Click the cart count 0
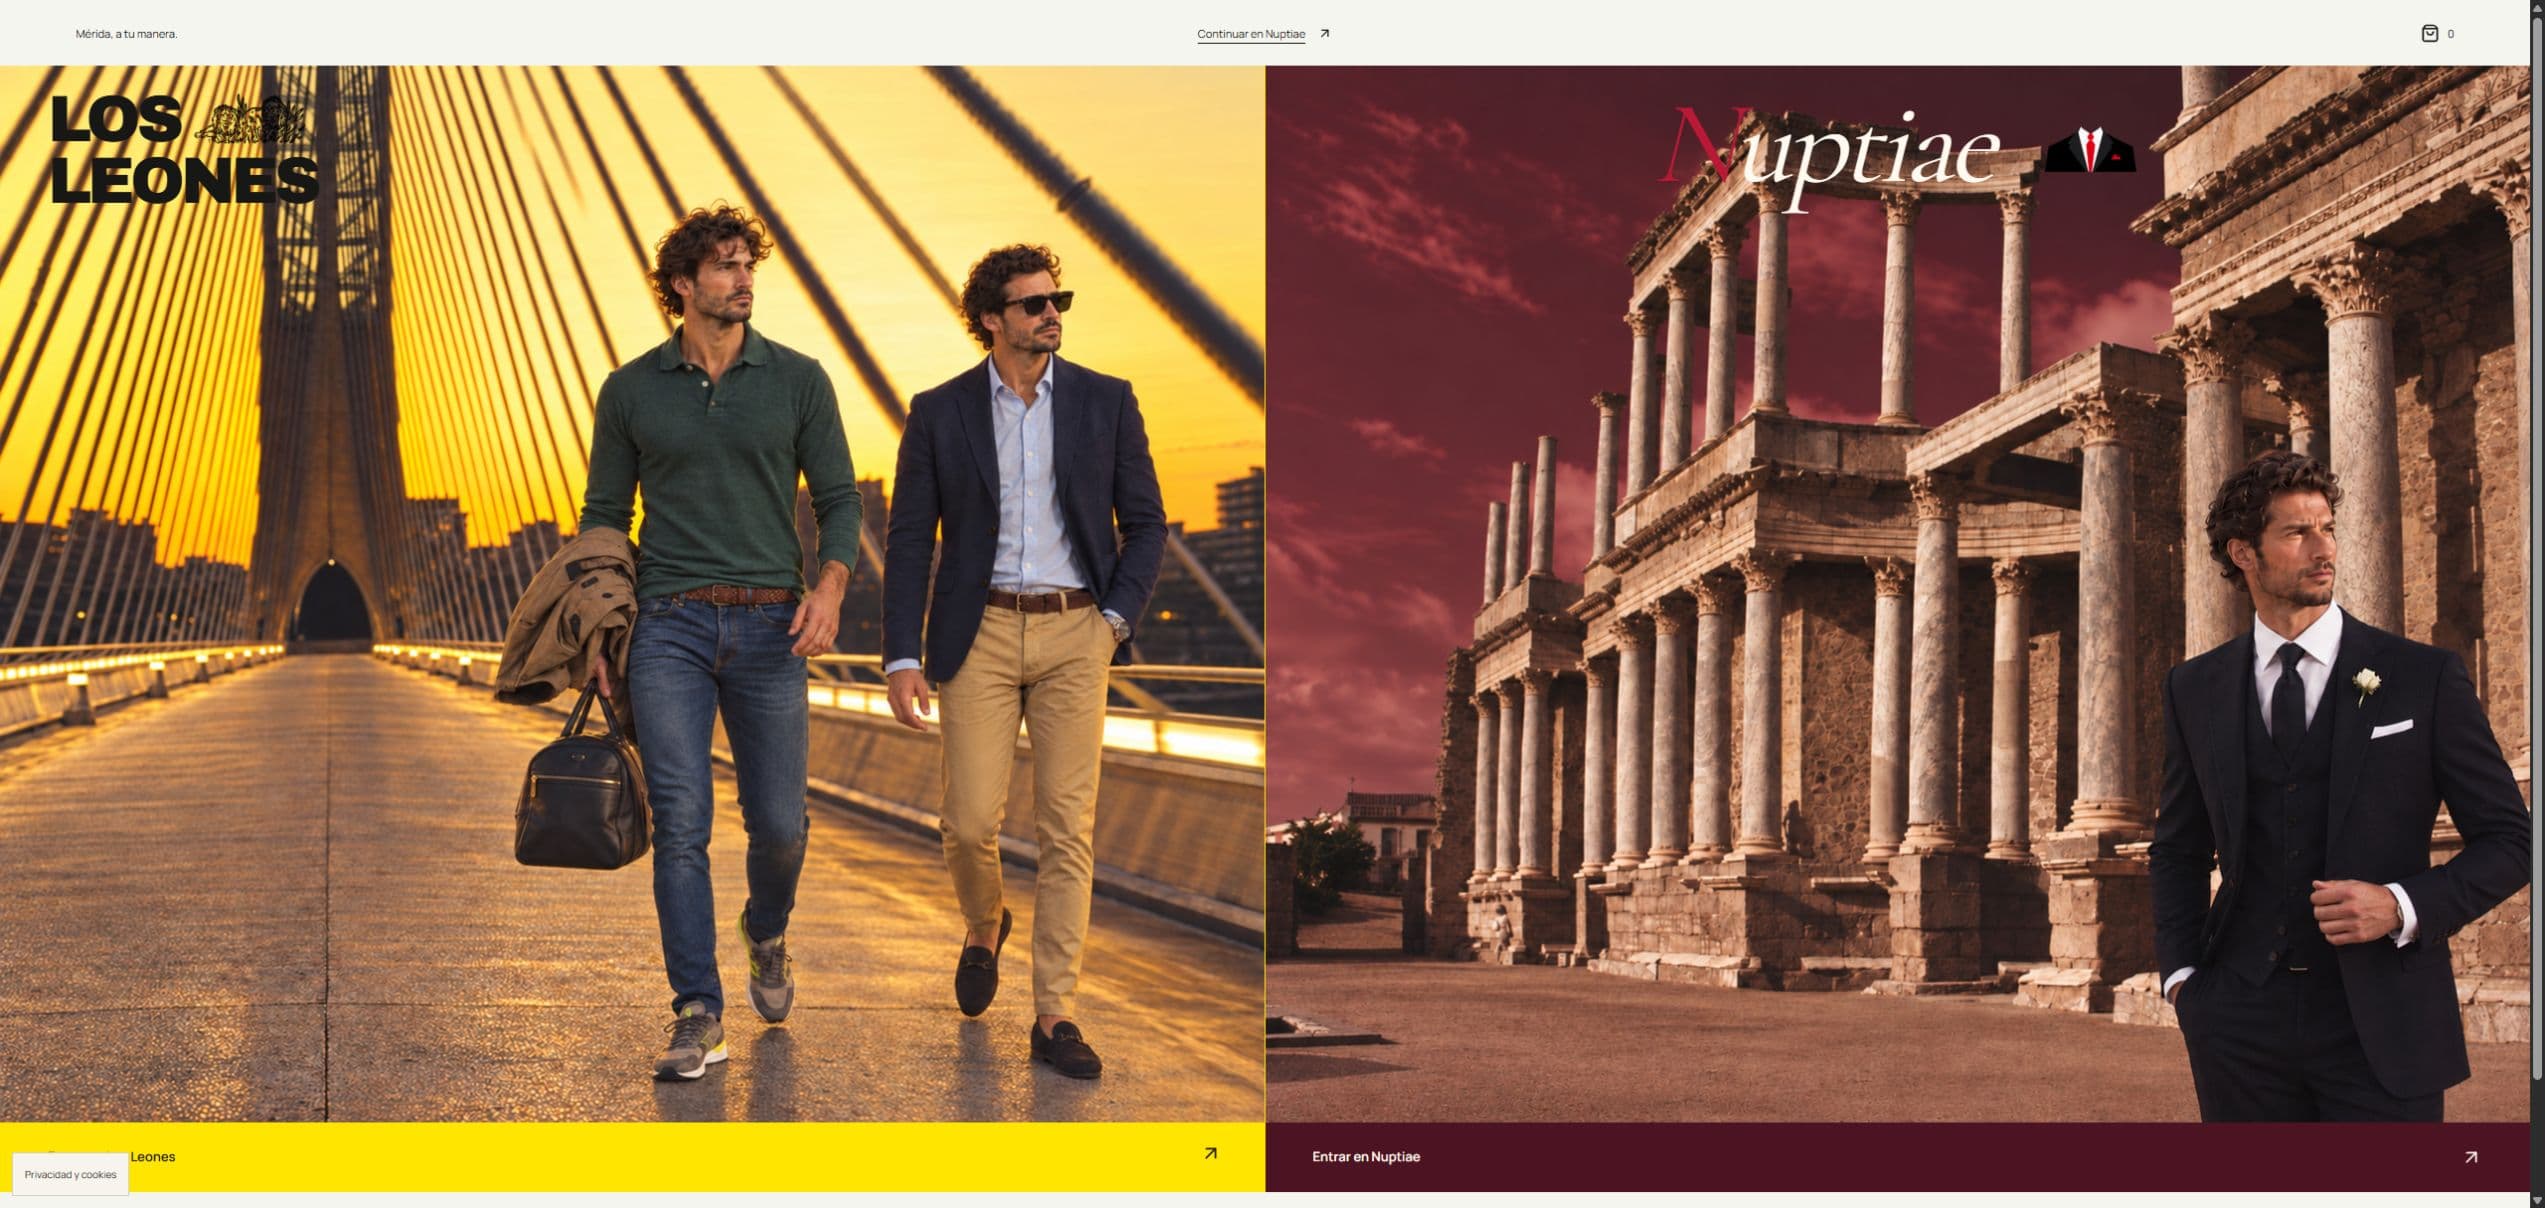This screenshot has width=2545, height=1208. (x=2450, y=34)
